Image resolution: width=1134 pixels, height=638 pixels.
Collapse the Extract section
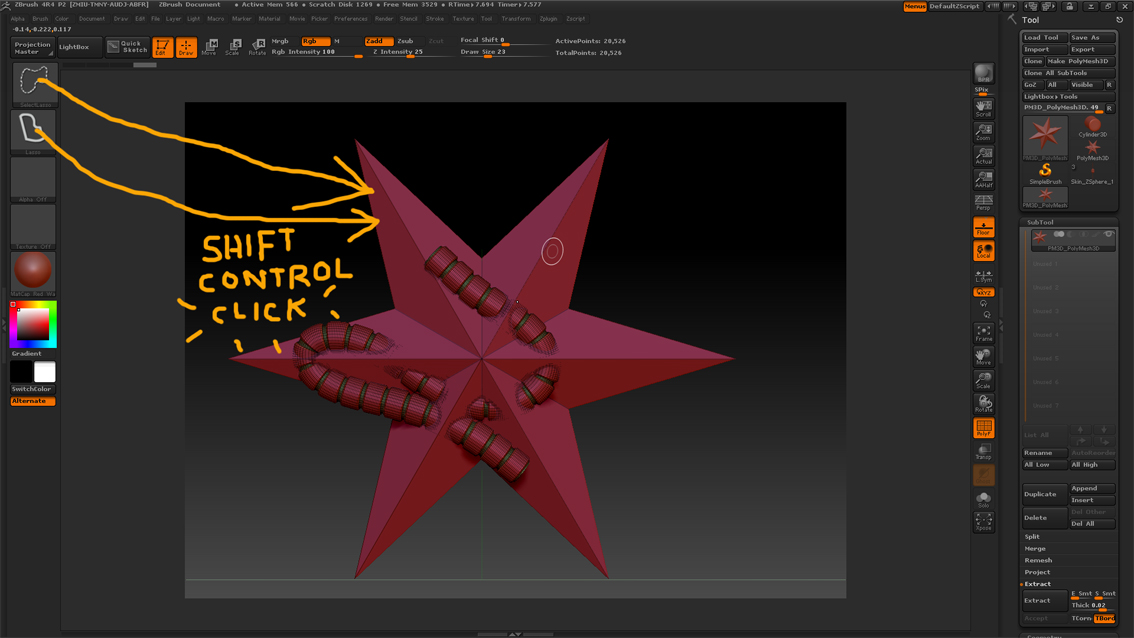click(1037, 584)
